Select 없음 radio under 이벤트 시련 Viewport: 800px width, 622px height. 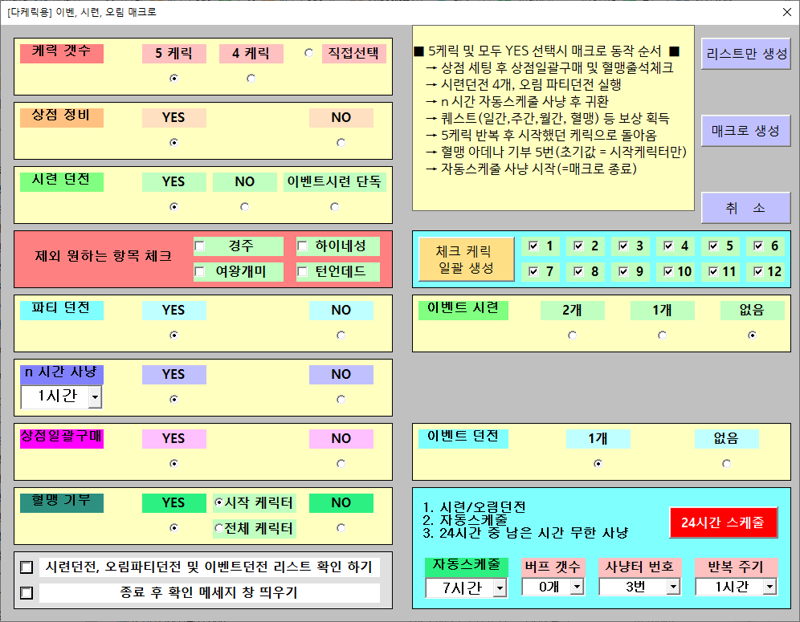(752, 335)
